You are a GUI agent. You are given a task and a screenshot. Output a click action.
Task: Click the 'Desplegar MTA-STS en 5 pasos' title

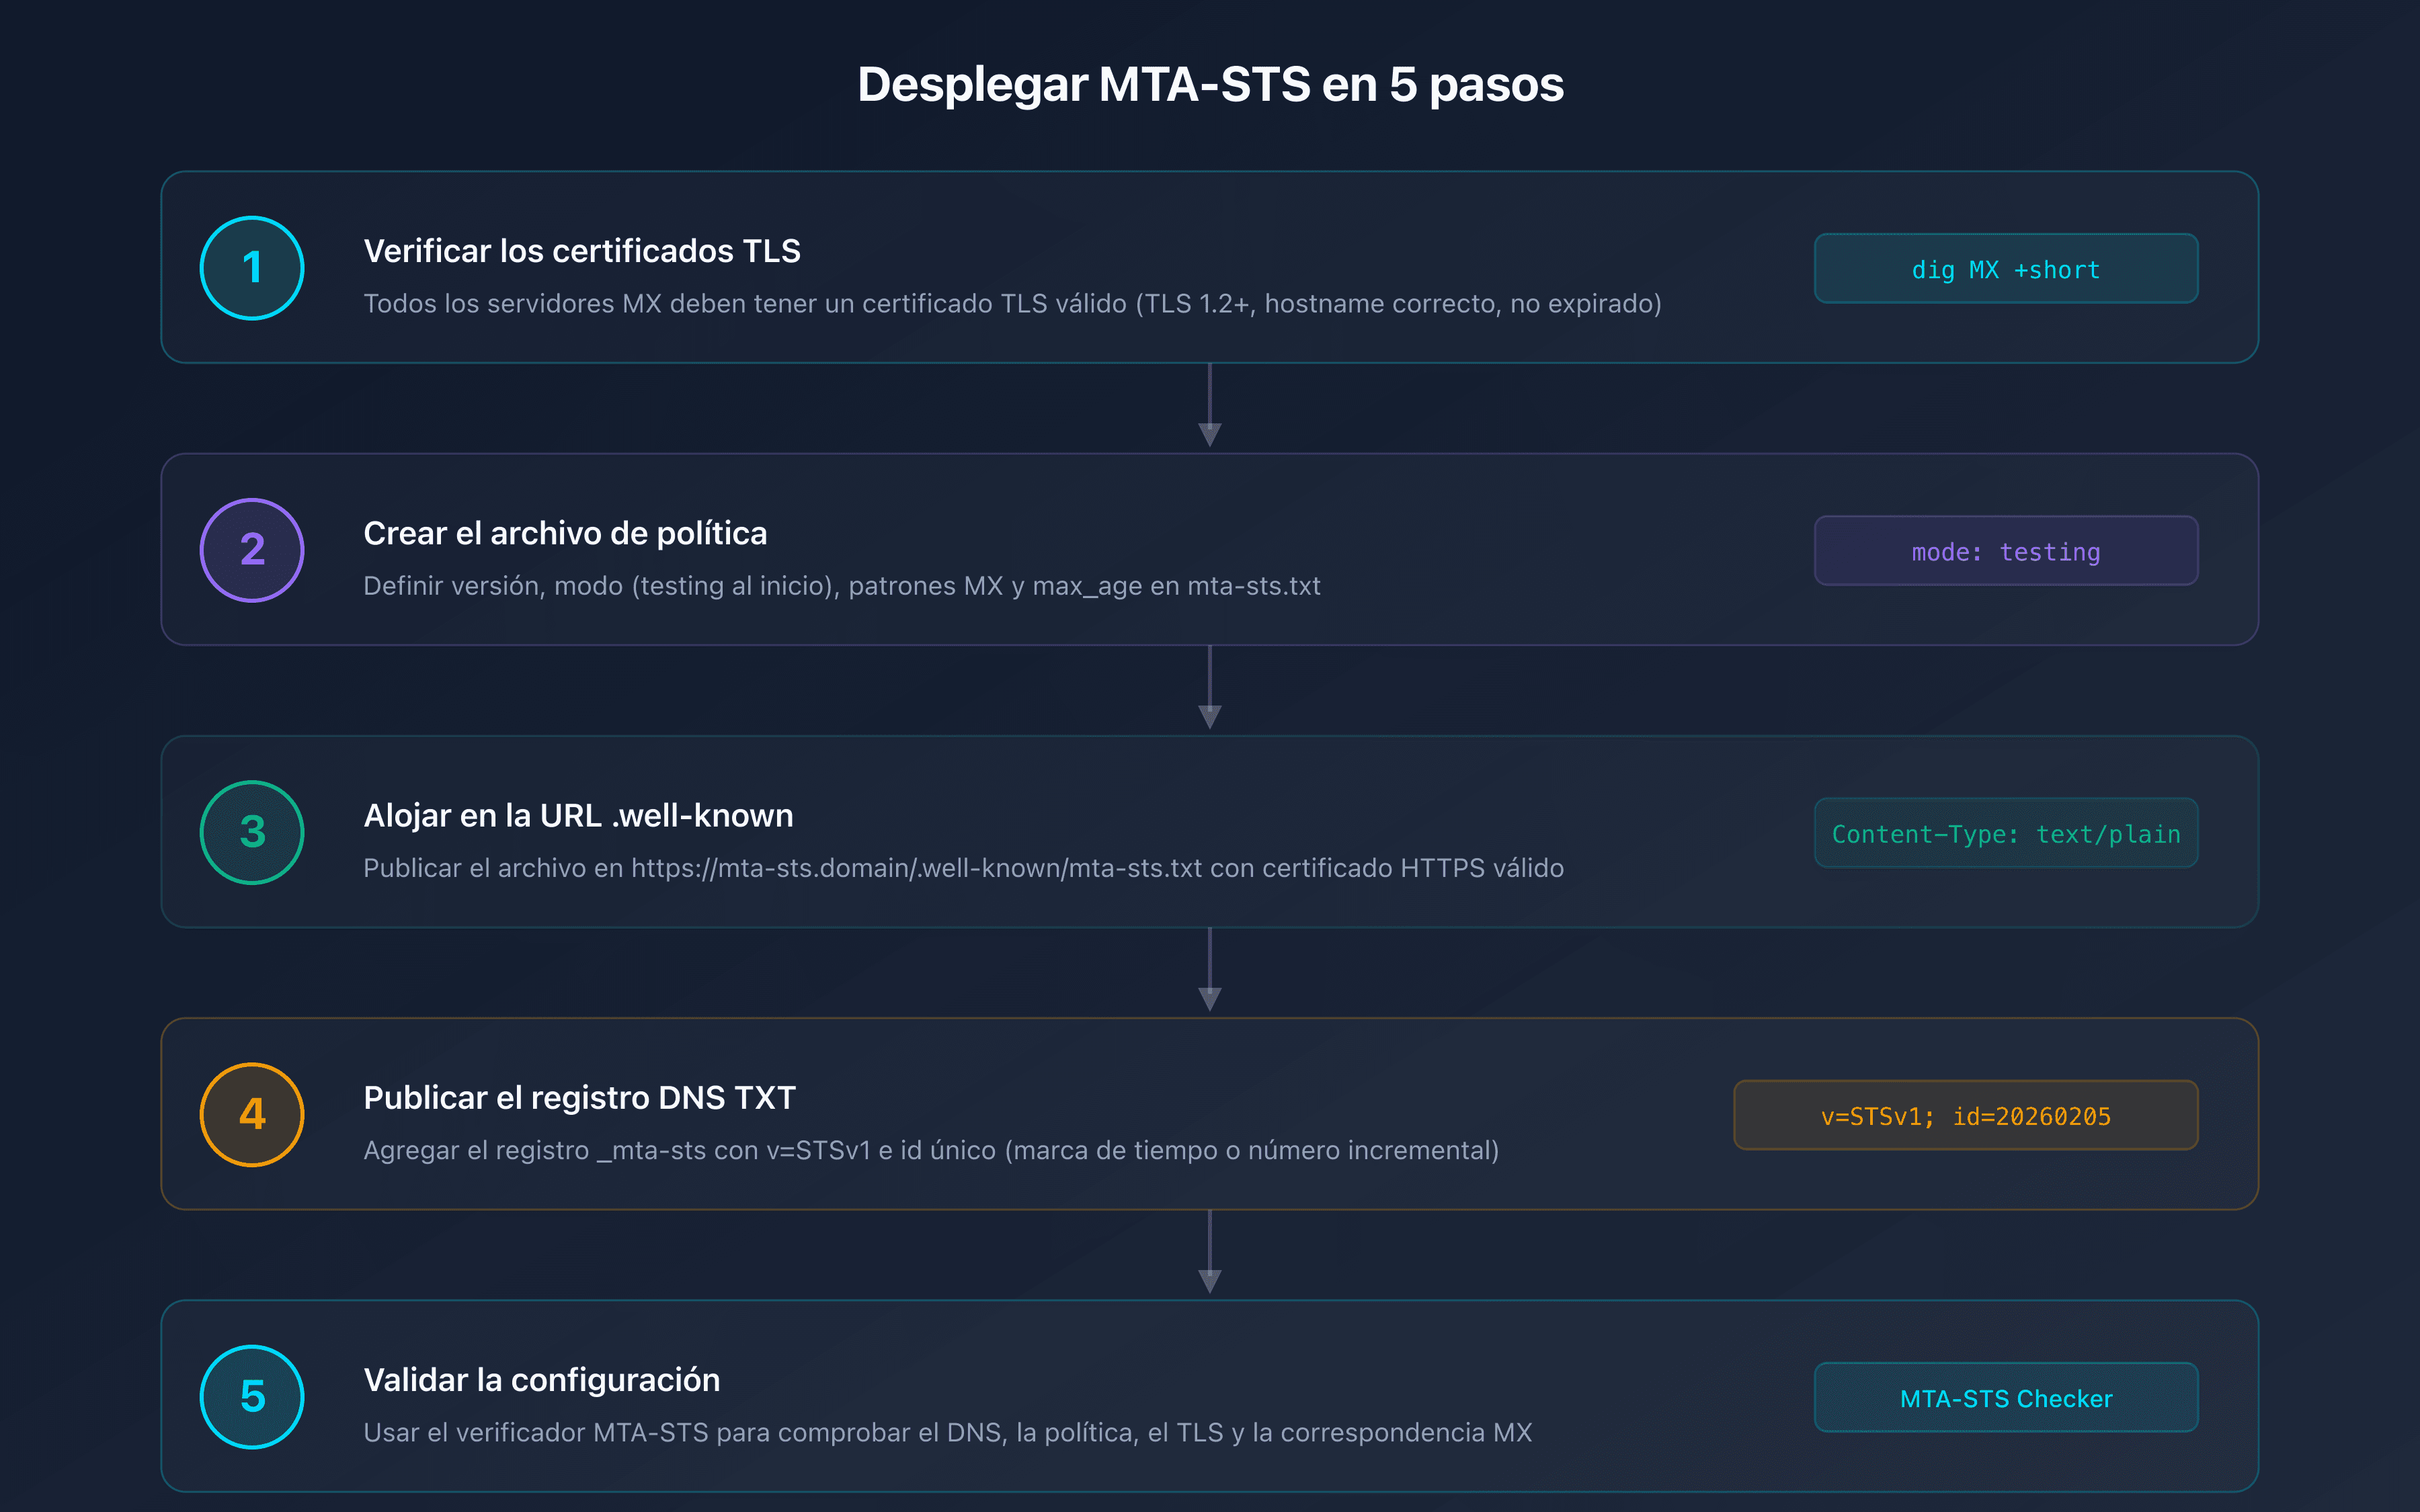coord(1210,85)
